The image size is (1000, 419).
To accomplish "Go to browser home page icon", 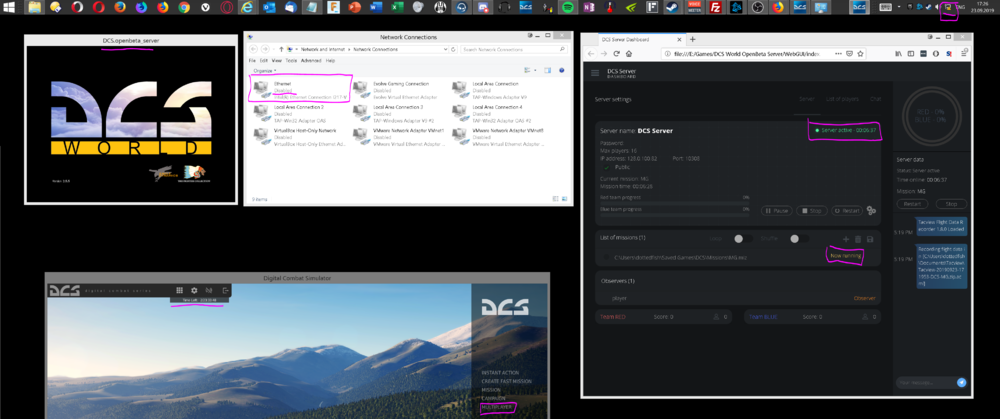I will (630, 54).
